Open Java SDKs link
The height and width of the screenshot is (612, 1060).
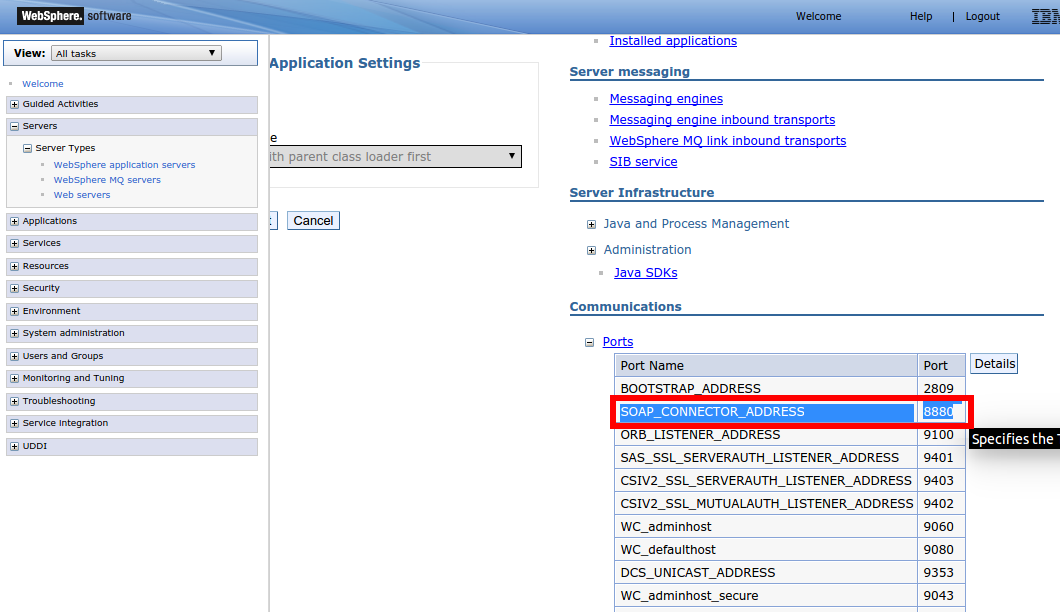pos(646,273)
